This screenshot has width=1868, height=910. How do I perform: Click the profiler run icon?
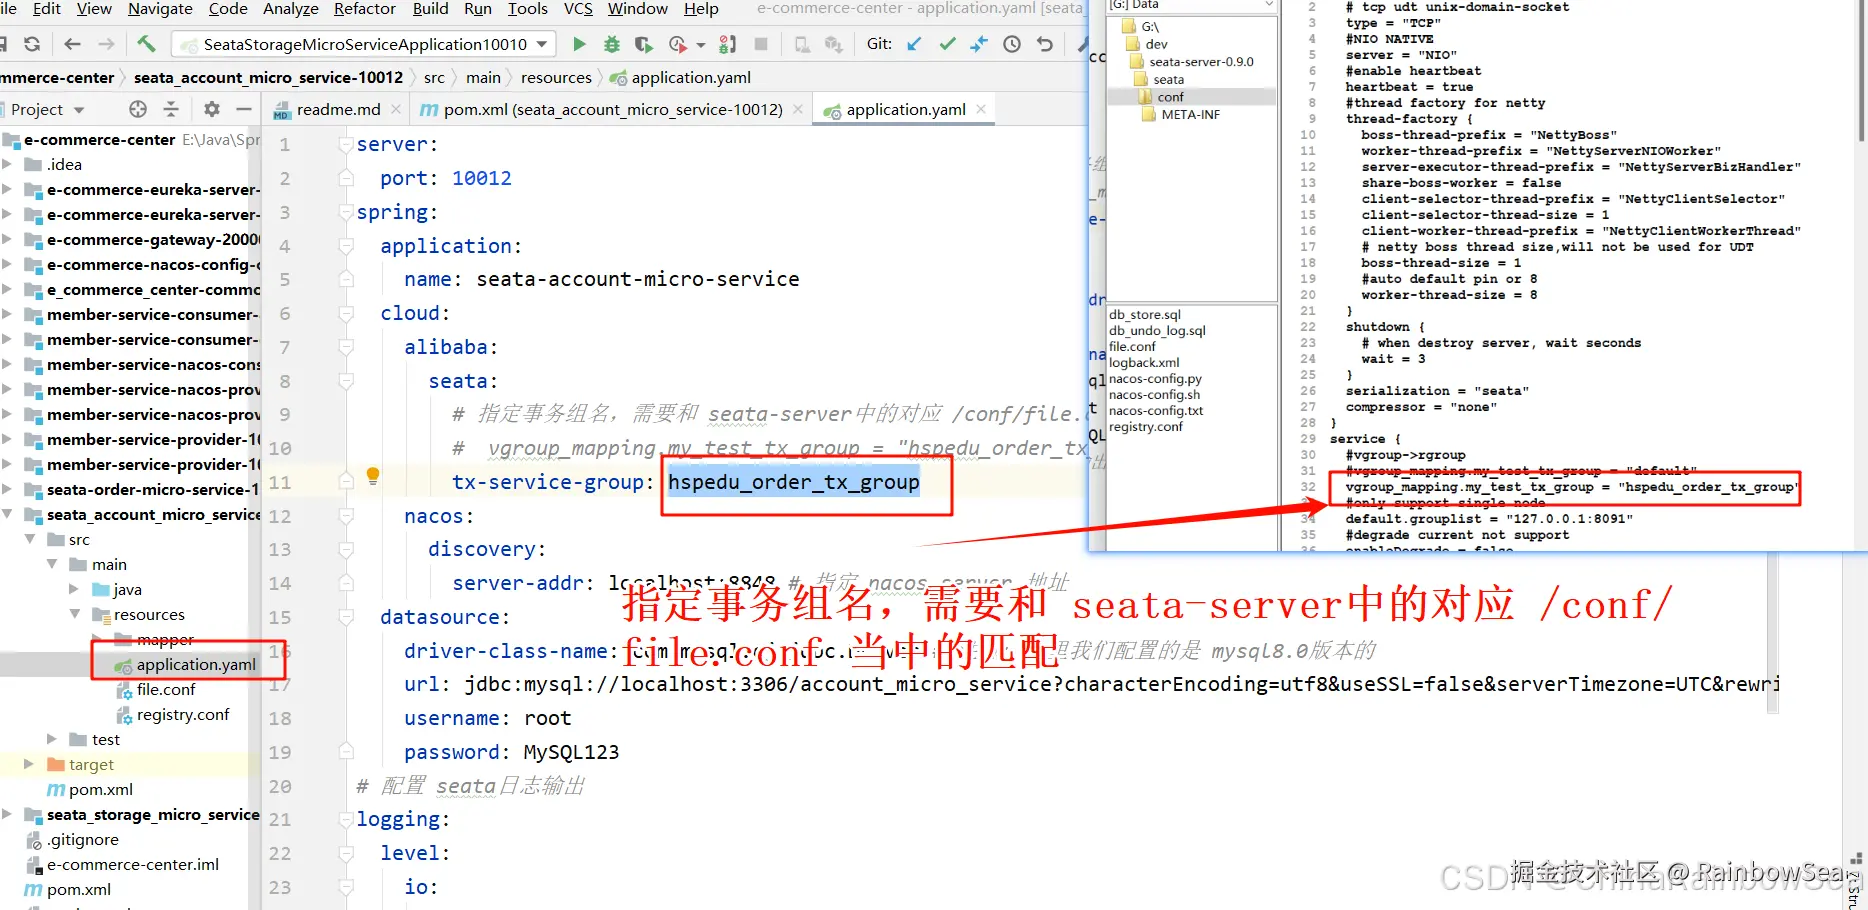pyautogui.click(x=678, y=44)
